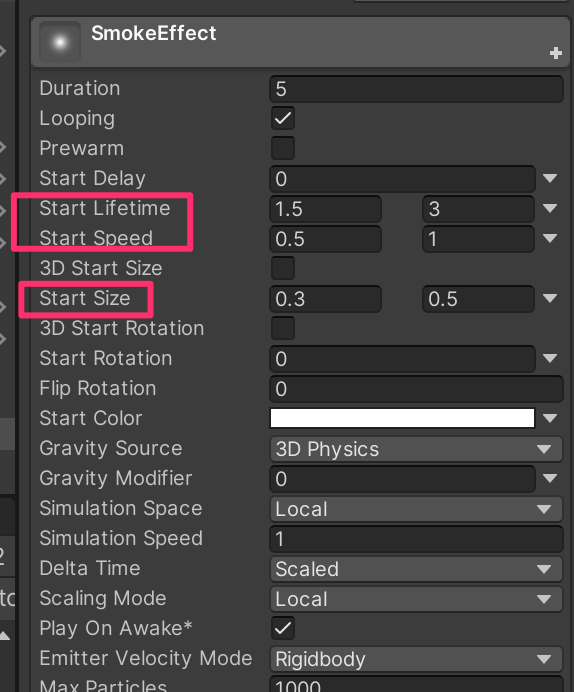Disable the Looping checkbox
The width and height of the screenshot is (574, 692).
(x=283, y=118)
